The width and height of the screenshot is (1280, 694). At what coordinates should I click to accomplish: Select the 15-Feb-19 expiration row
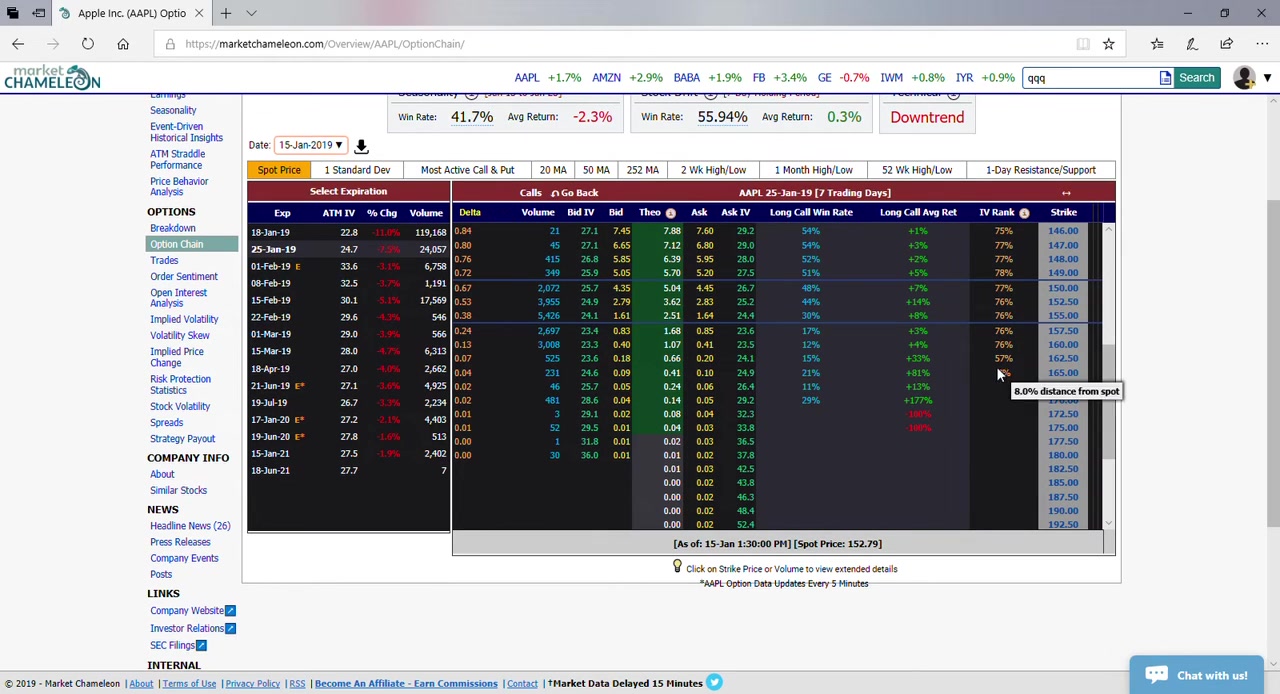point(271,300)
